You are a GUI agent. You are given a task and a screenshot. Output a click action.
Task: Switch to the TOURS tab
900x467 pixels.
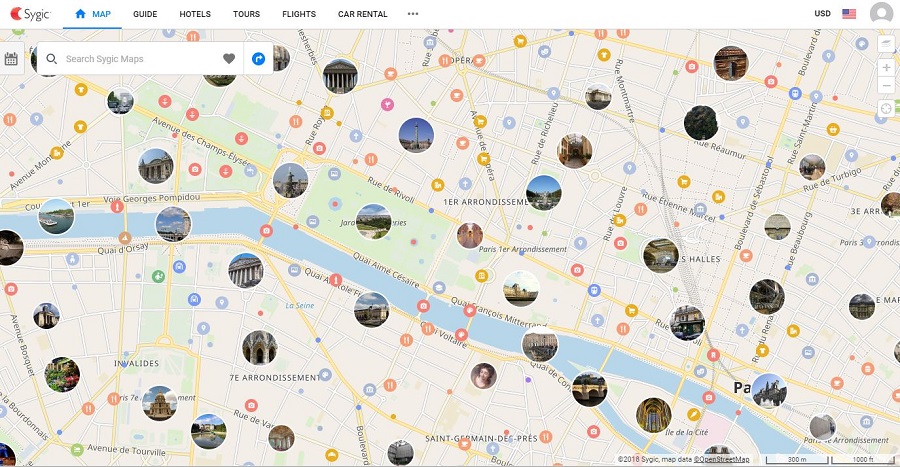point(246,14)
